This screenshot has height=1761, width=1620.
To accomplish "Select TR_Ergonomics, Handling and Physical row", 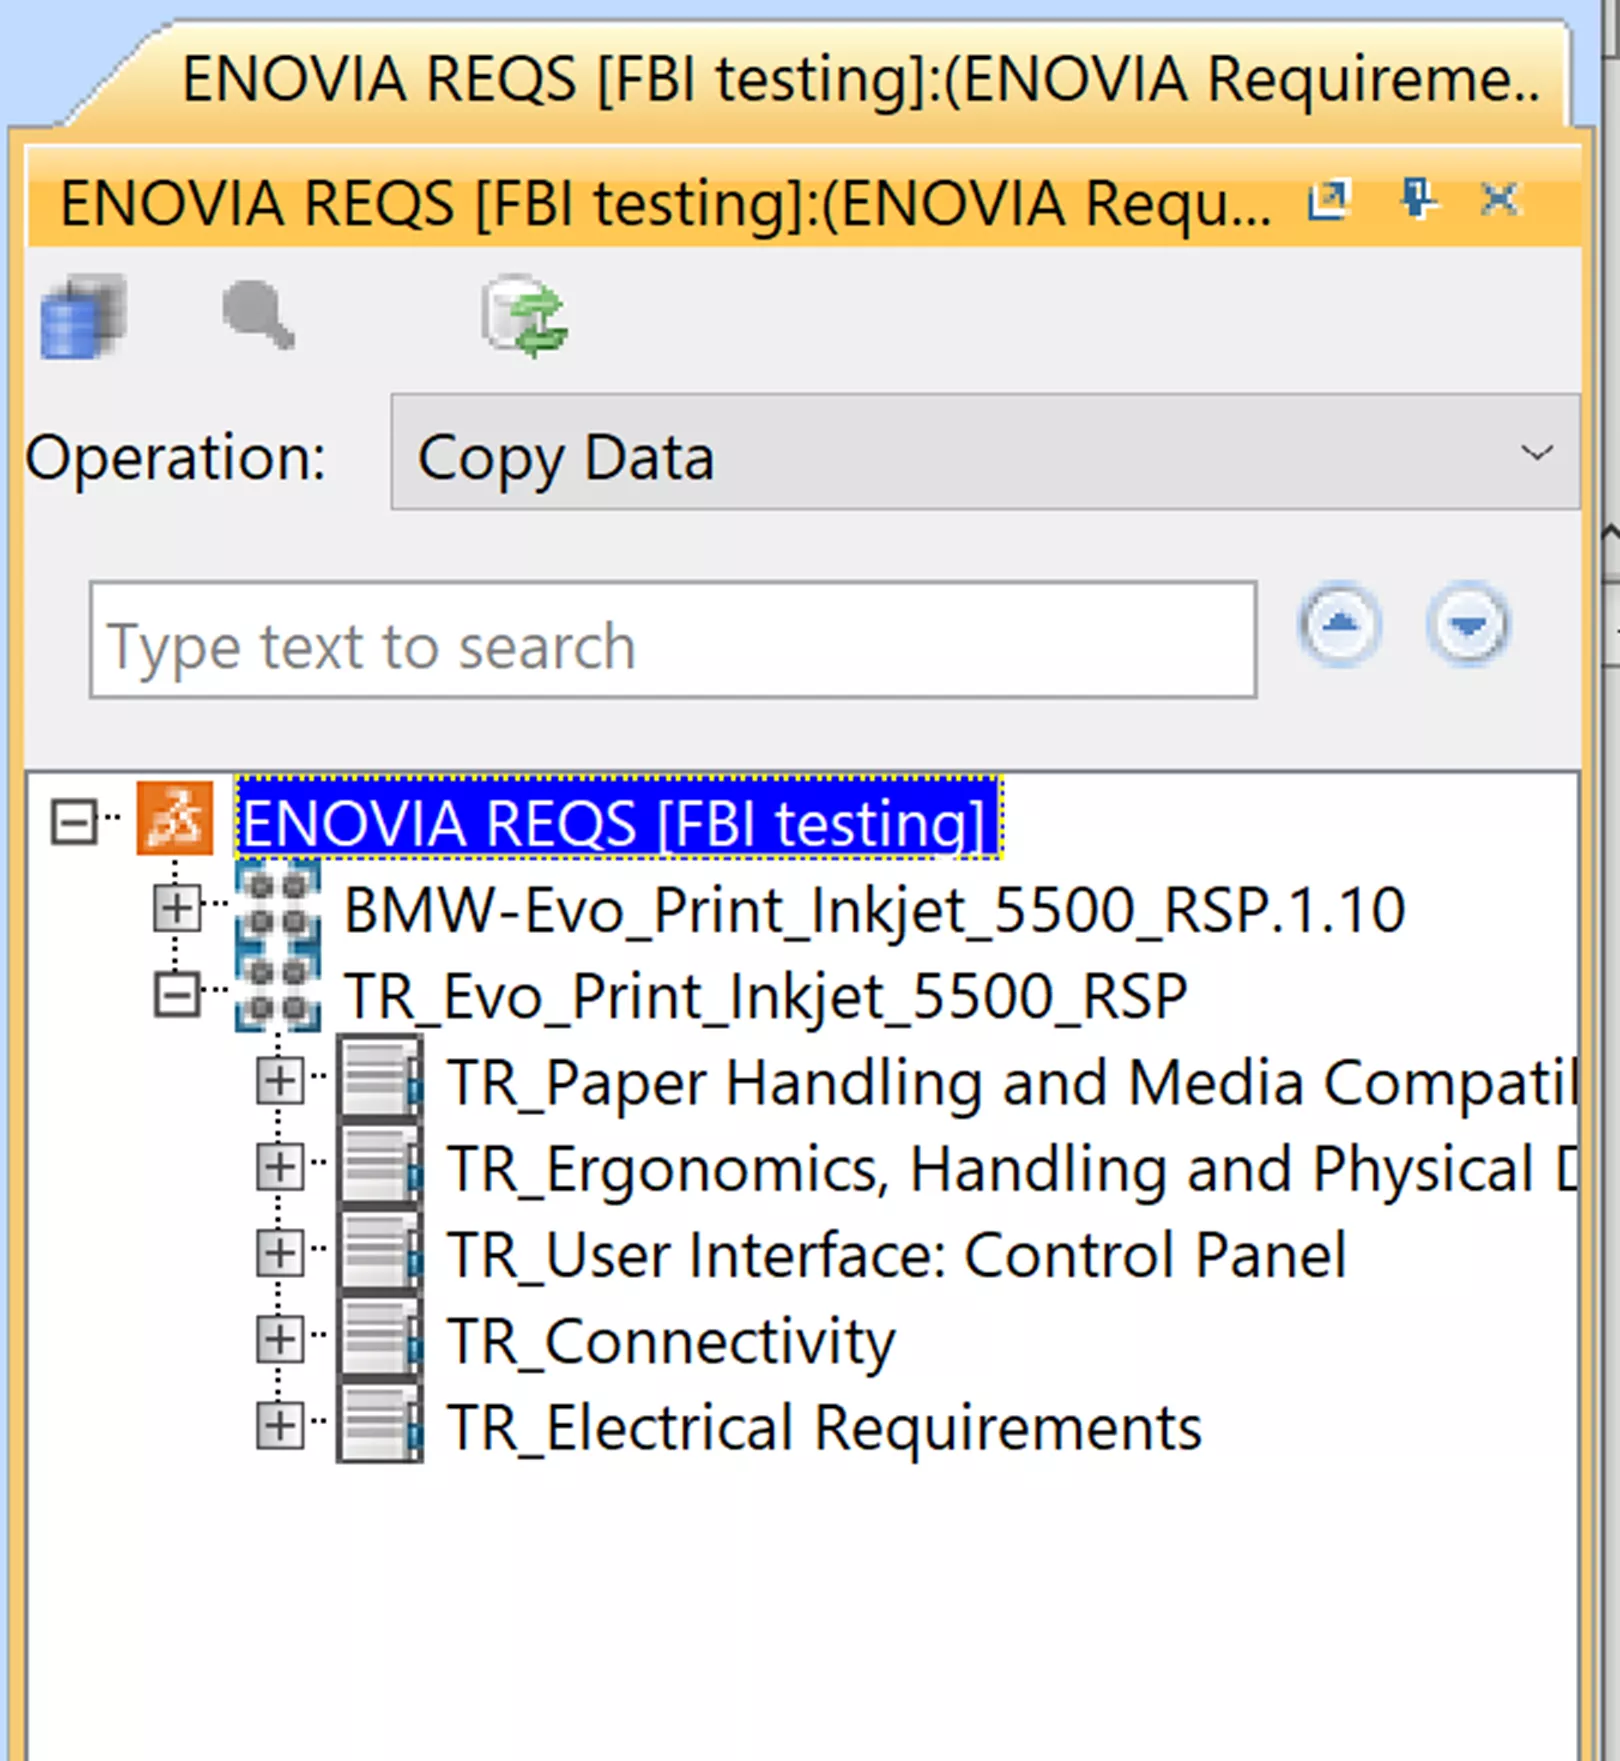I will pyautogui.click(x=1011, y=1168).
